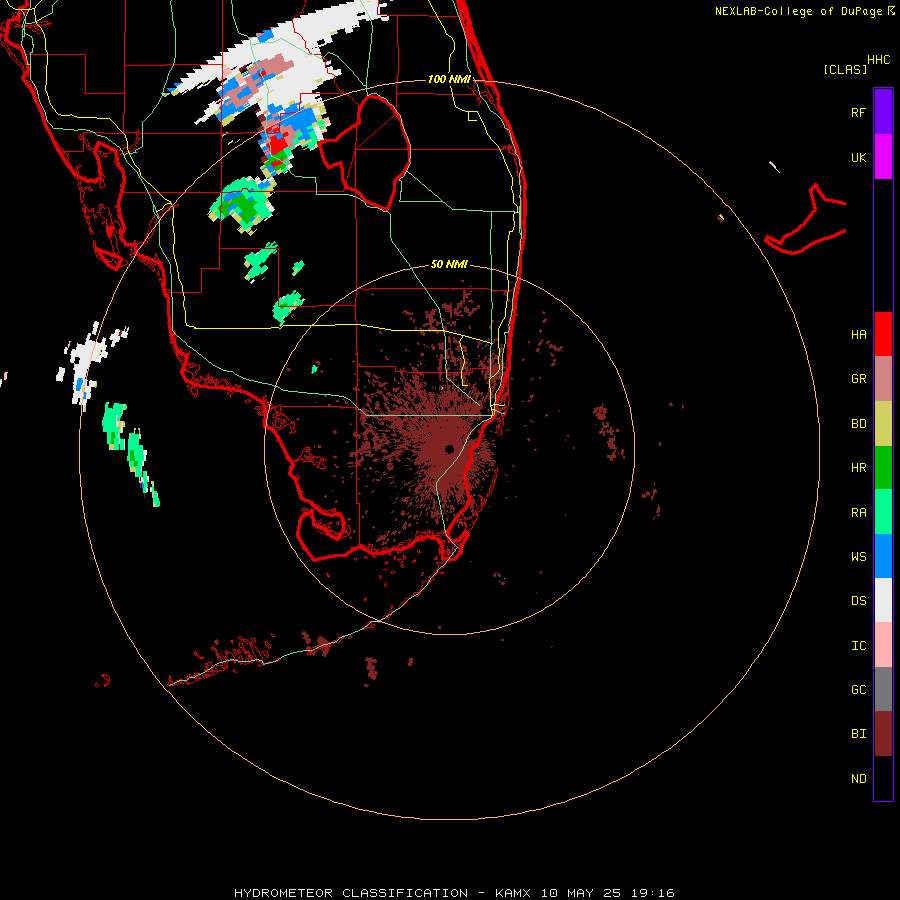Viewport: 900px width, 900px height.
Task: Click the IC legend label
Action: (858, 645)
